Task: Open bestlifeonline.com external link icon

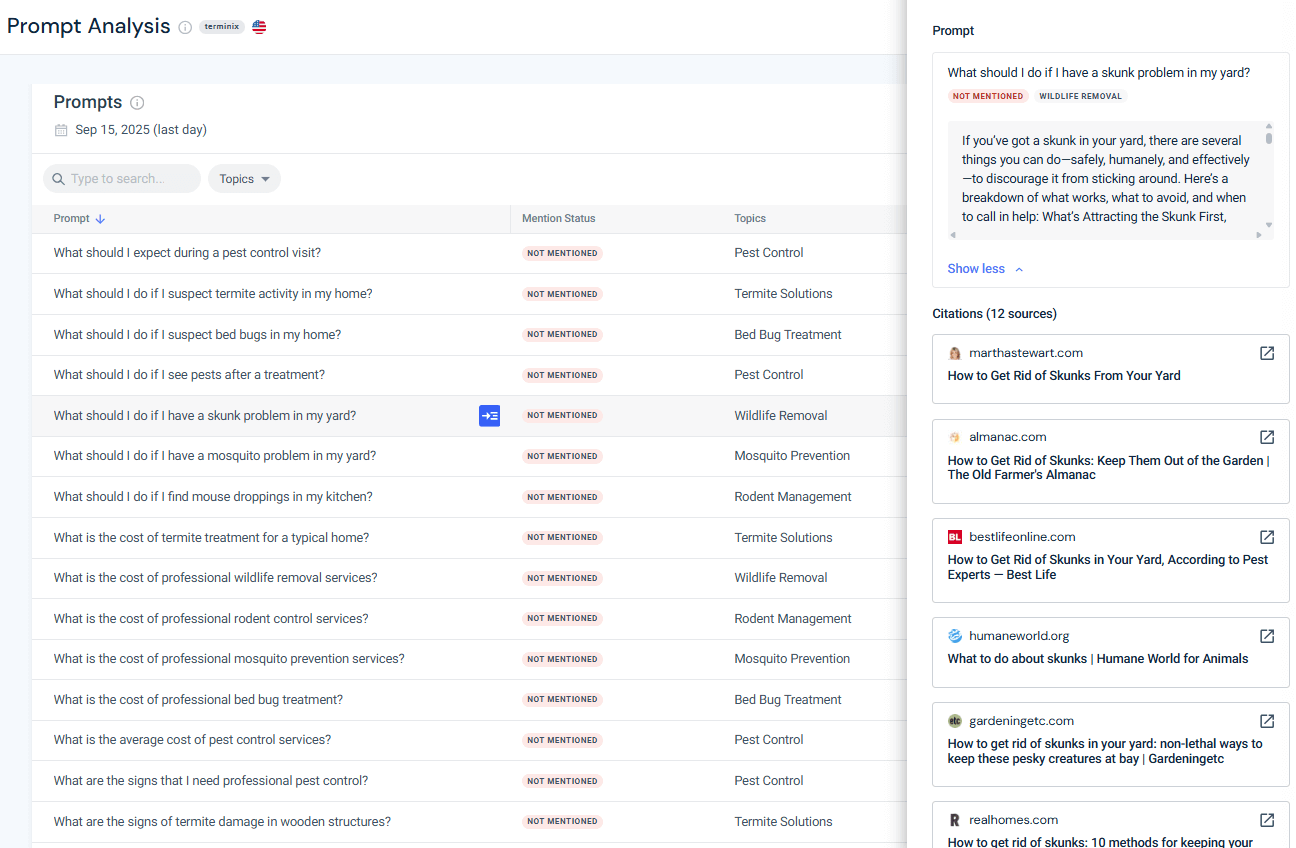Action: coord(1267,537)
